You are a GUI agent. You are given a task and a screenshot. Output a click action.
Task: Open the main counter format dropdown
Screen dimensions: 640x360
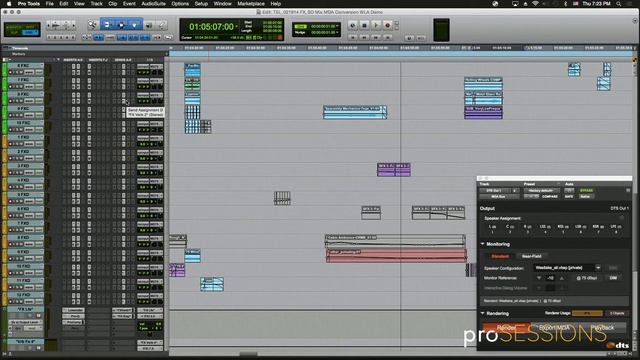(x=236, y=27)
